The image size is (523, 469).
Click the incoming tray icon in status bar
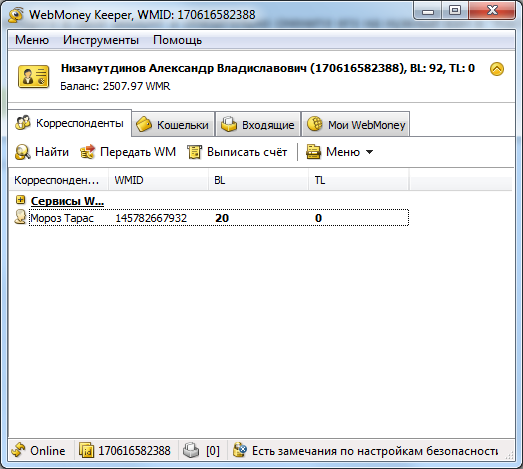click(191, 450)
